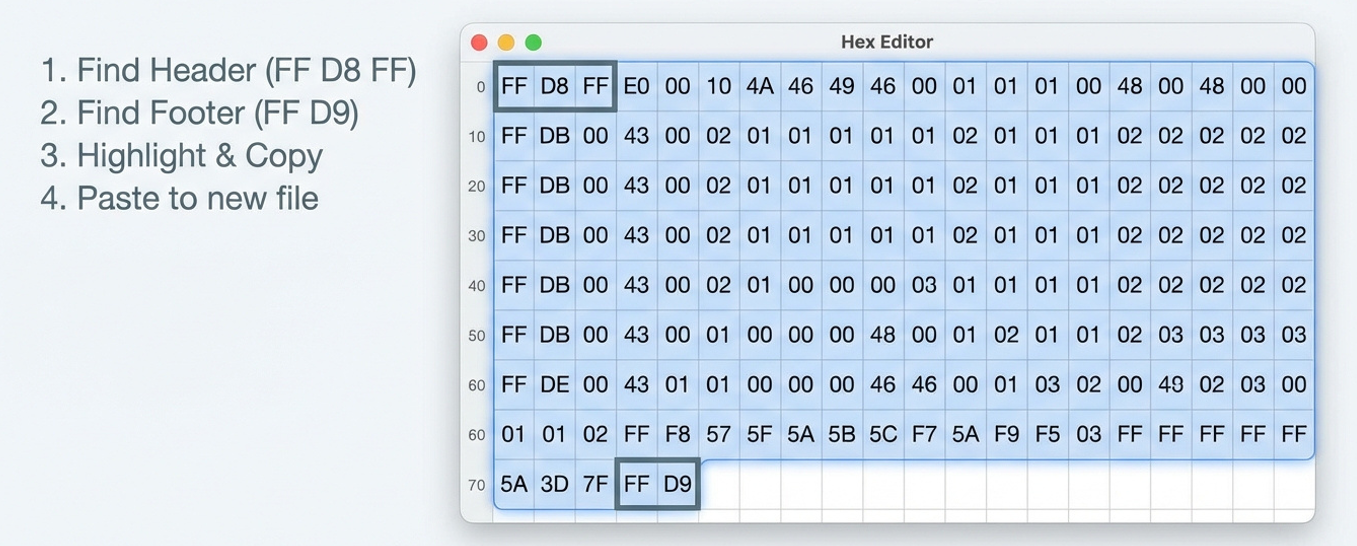This screenshot has height=546, width=1357.
Task: Select the F8 byte cell
Action: point(677,435)
